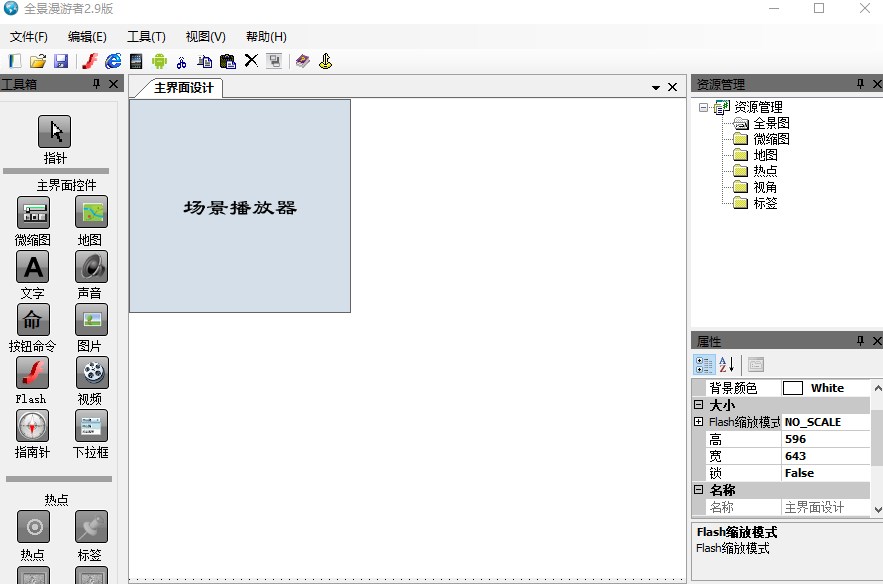This screenshot has height=584, width=883.
Task: Toggle alphabetical sort in 属性 panel
Action: [727, 365]
